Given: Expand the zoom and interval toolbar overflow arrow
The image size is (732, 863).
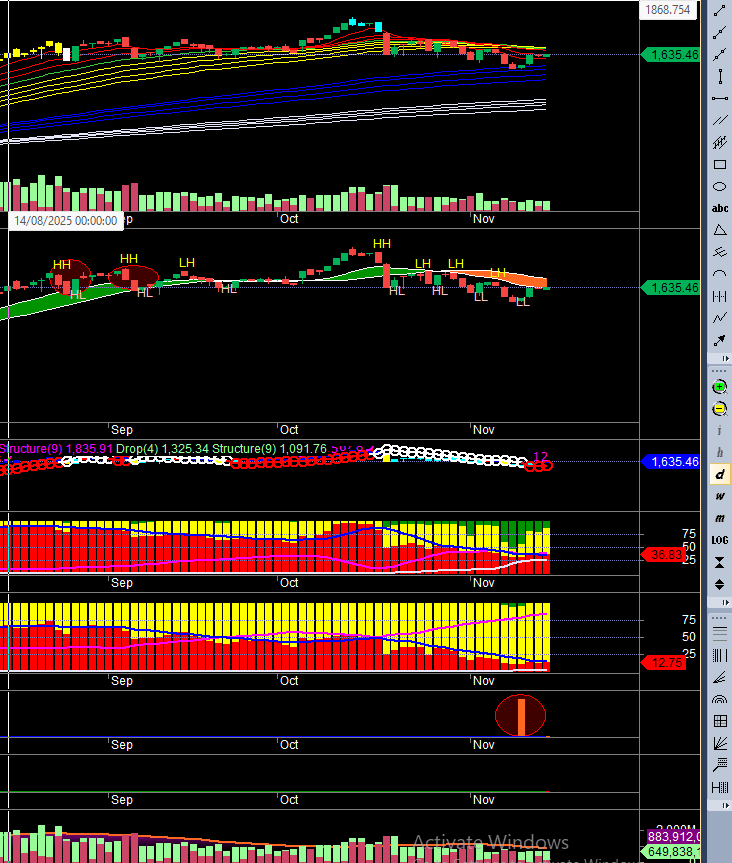Looking at the screenshot, I should tap(726, 603).
